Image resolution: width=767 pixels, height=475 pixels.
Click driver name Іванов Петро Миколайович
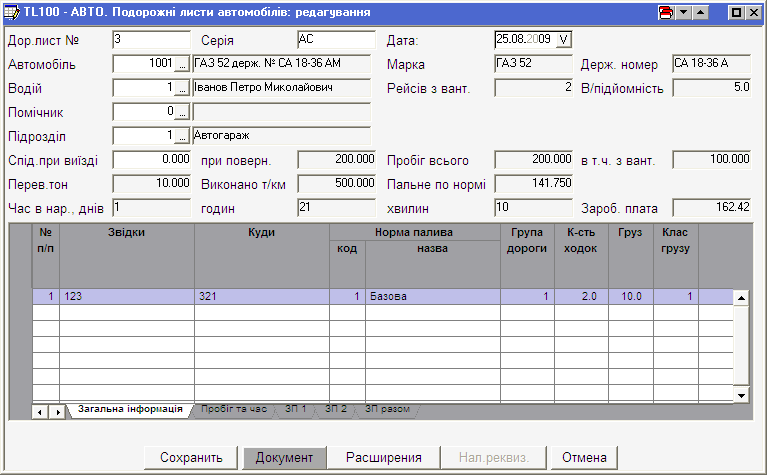[282, 88]
